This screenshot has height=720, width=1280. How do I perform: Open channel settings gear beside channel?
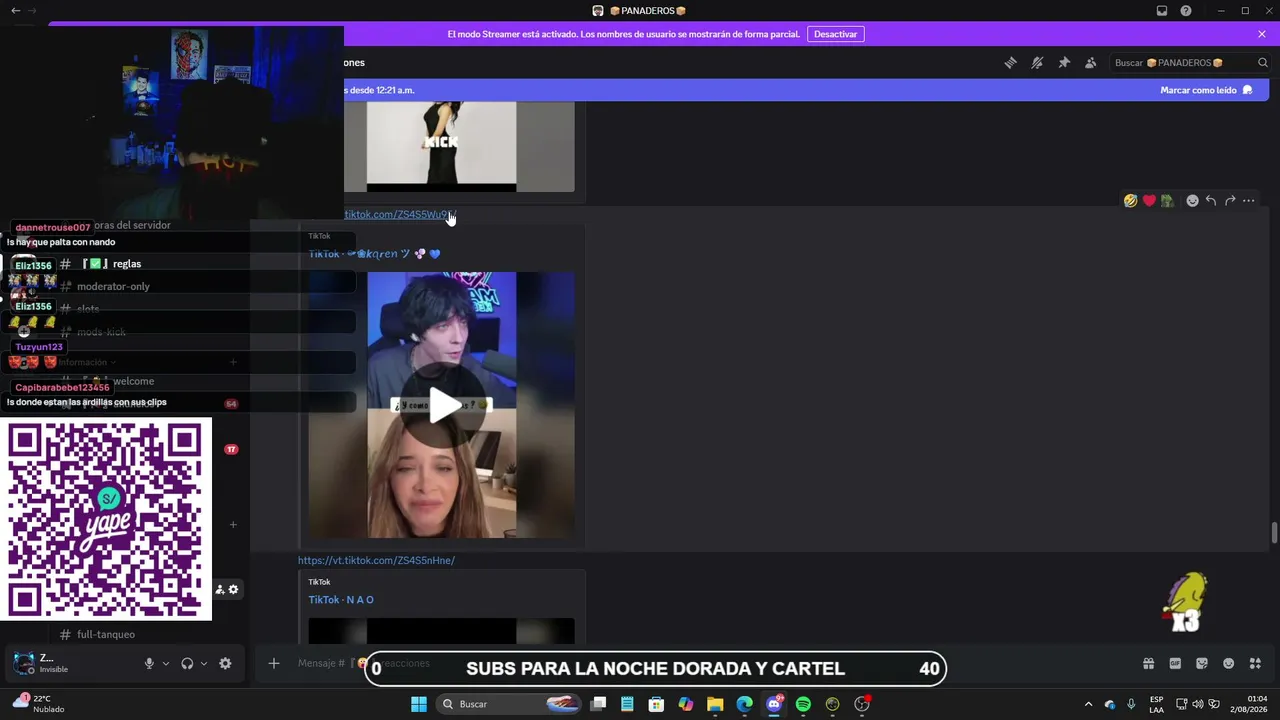pyautogui.click(x=234, y=590)
